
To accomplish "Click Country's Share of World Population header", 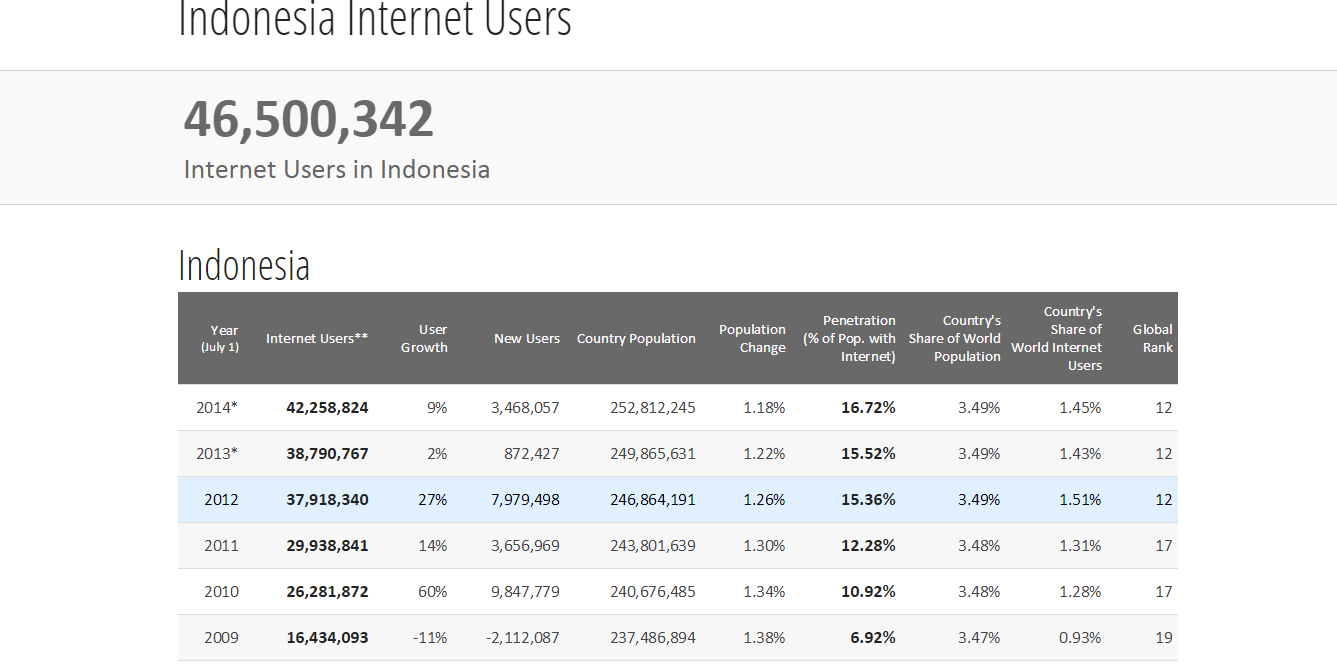I will [x=954, y=338].
